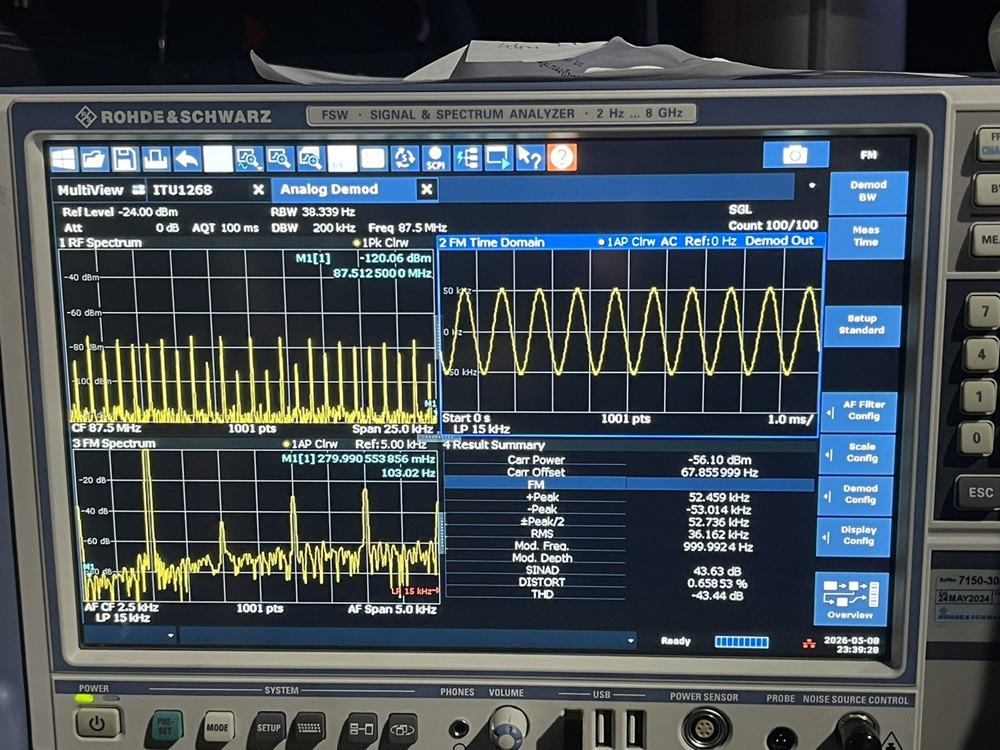Click the Att 0 dB setting
Image resolution: width=1000 pixels, height=750 pixels.
point(121,228)
